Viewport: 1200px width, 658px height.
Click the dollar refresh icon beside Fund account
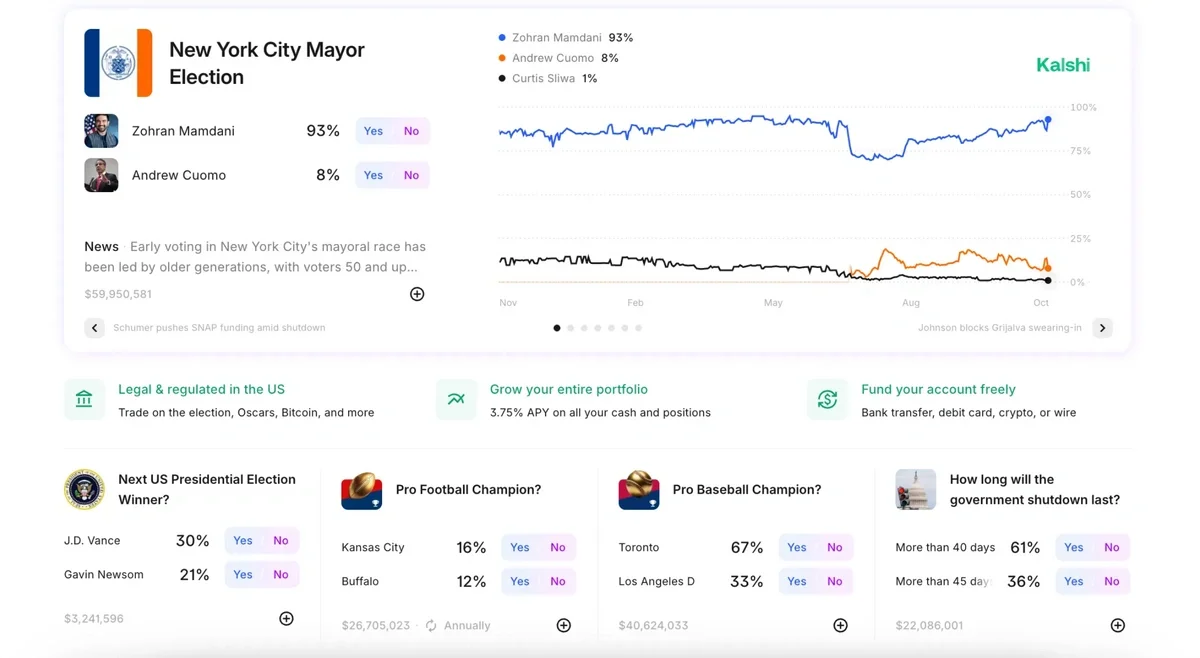click(x=827, y=400)
